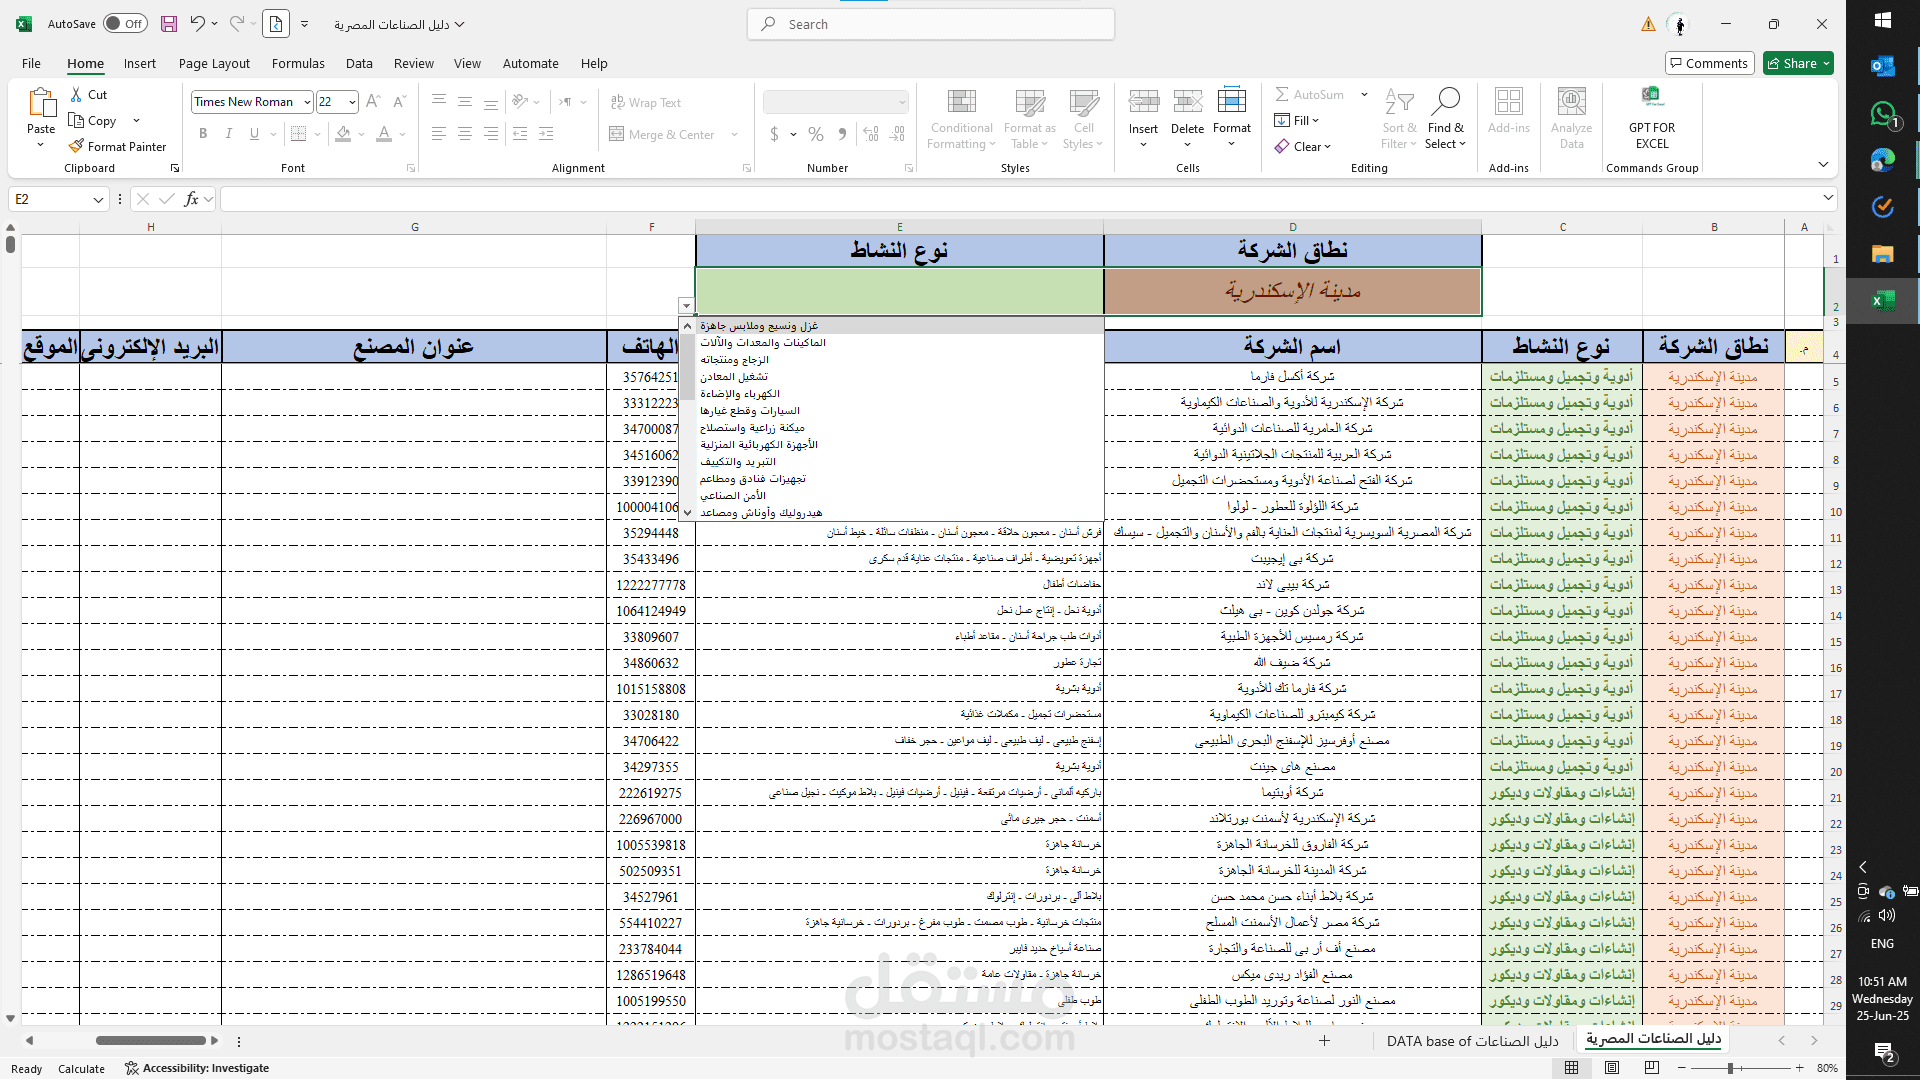
Task: Click the Cut scissors icon
Action: coord(77,94)
